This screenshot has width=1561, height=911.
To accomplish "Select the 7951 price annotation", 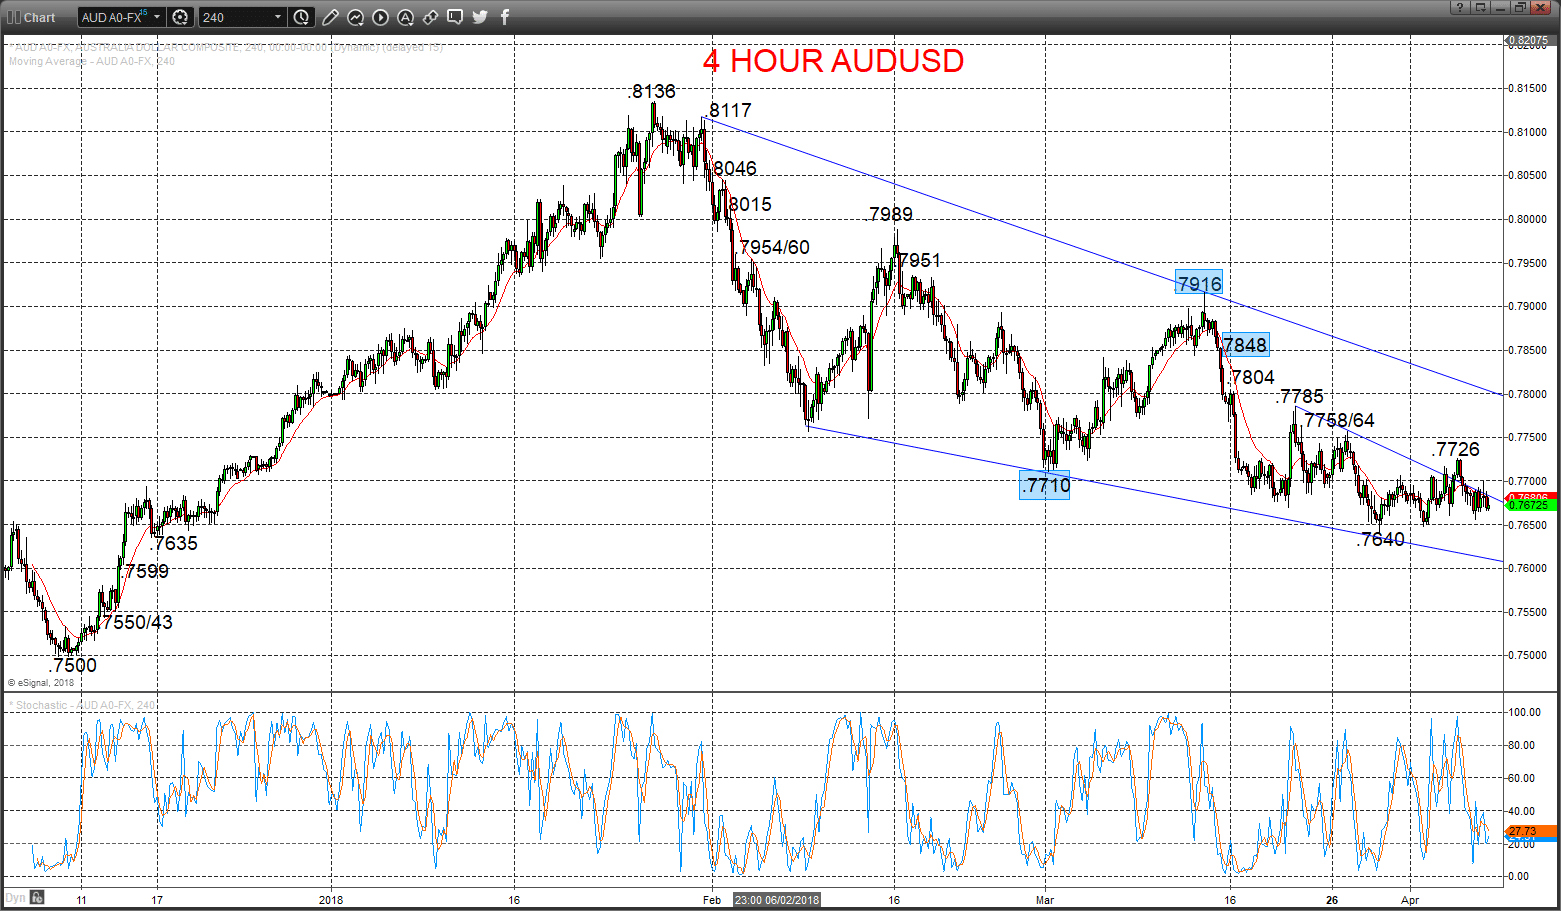I will coord(919,260).
